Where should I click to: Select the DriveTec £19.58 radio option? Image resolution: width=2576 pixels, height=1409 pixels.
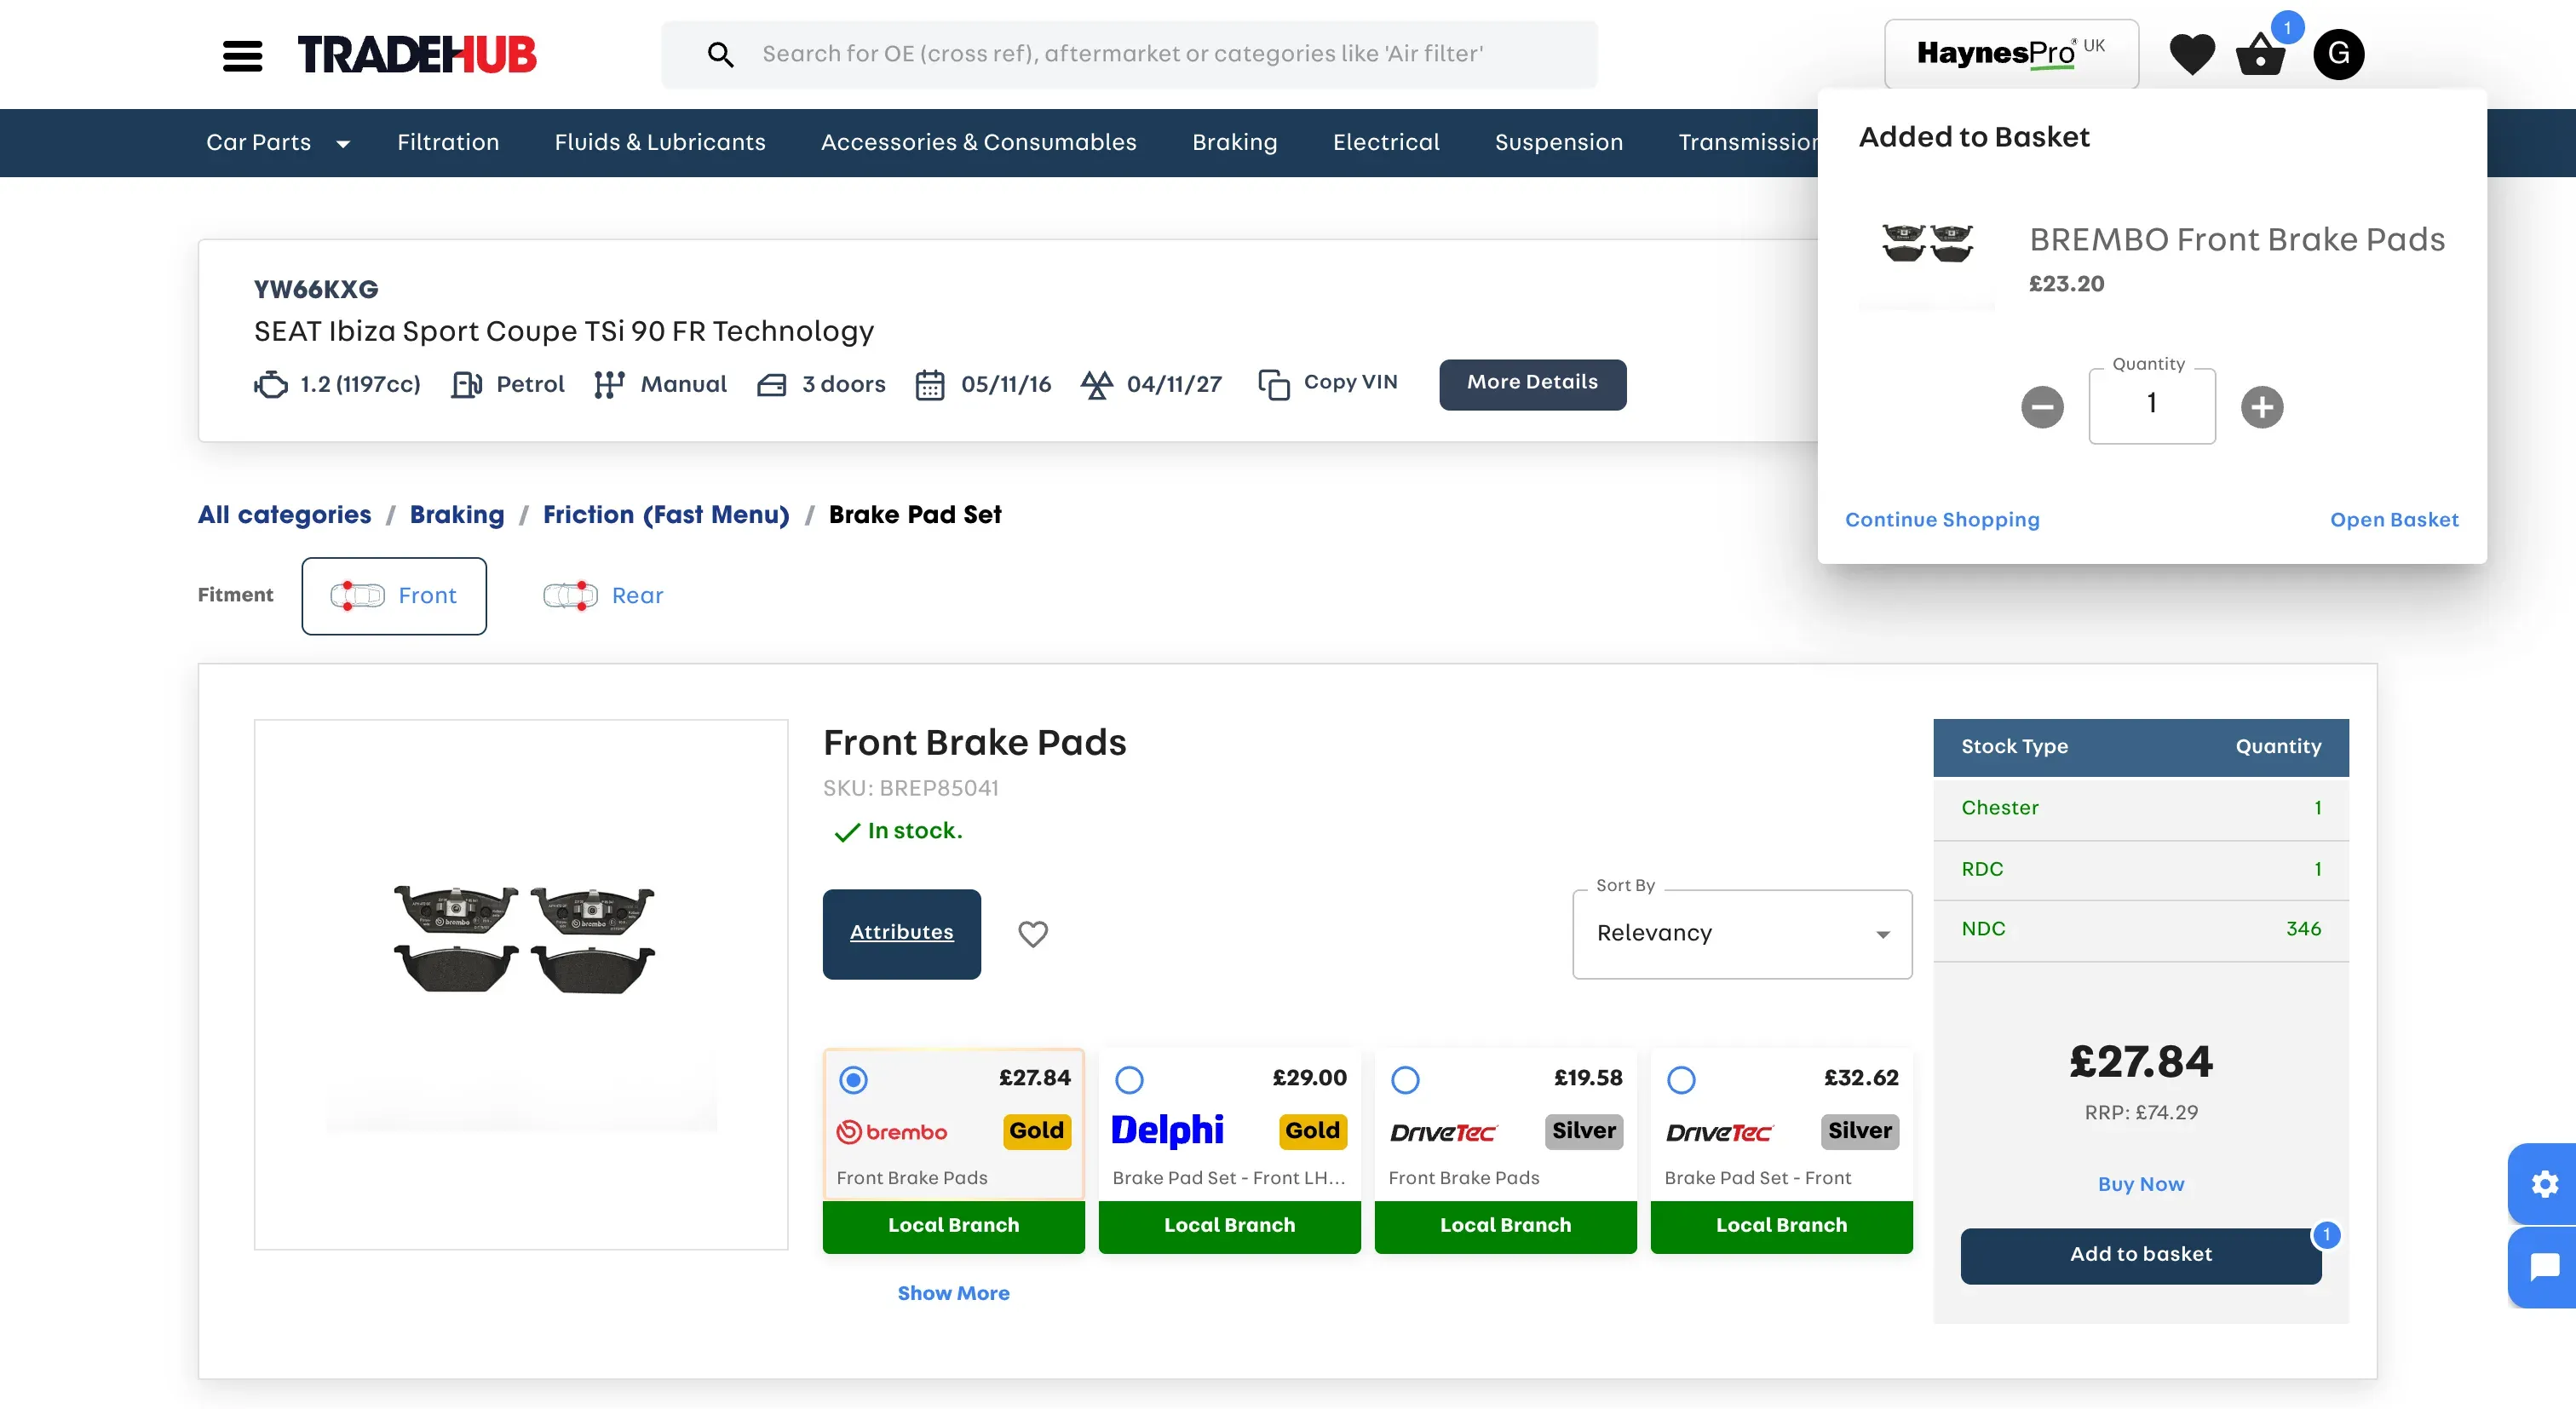(x=1405, y=1080)
